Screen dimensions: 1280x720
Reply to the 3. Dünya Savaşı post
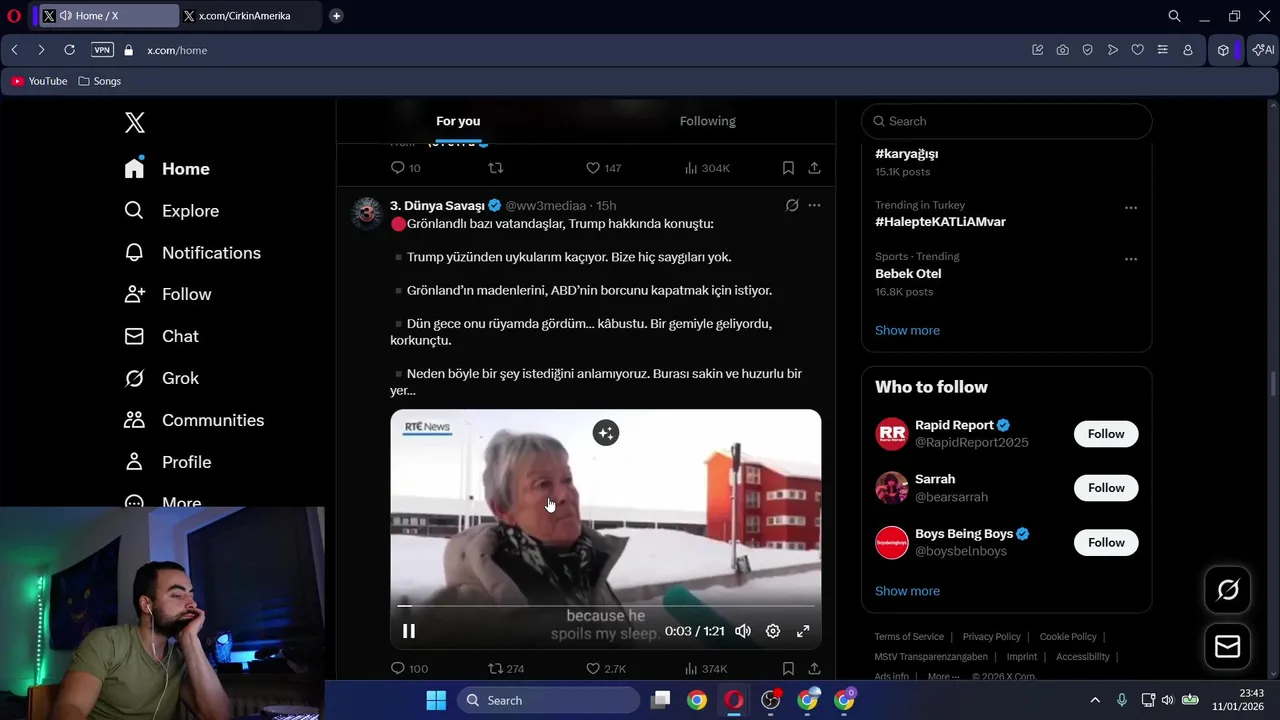coord(408,669)
